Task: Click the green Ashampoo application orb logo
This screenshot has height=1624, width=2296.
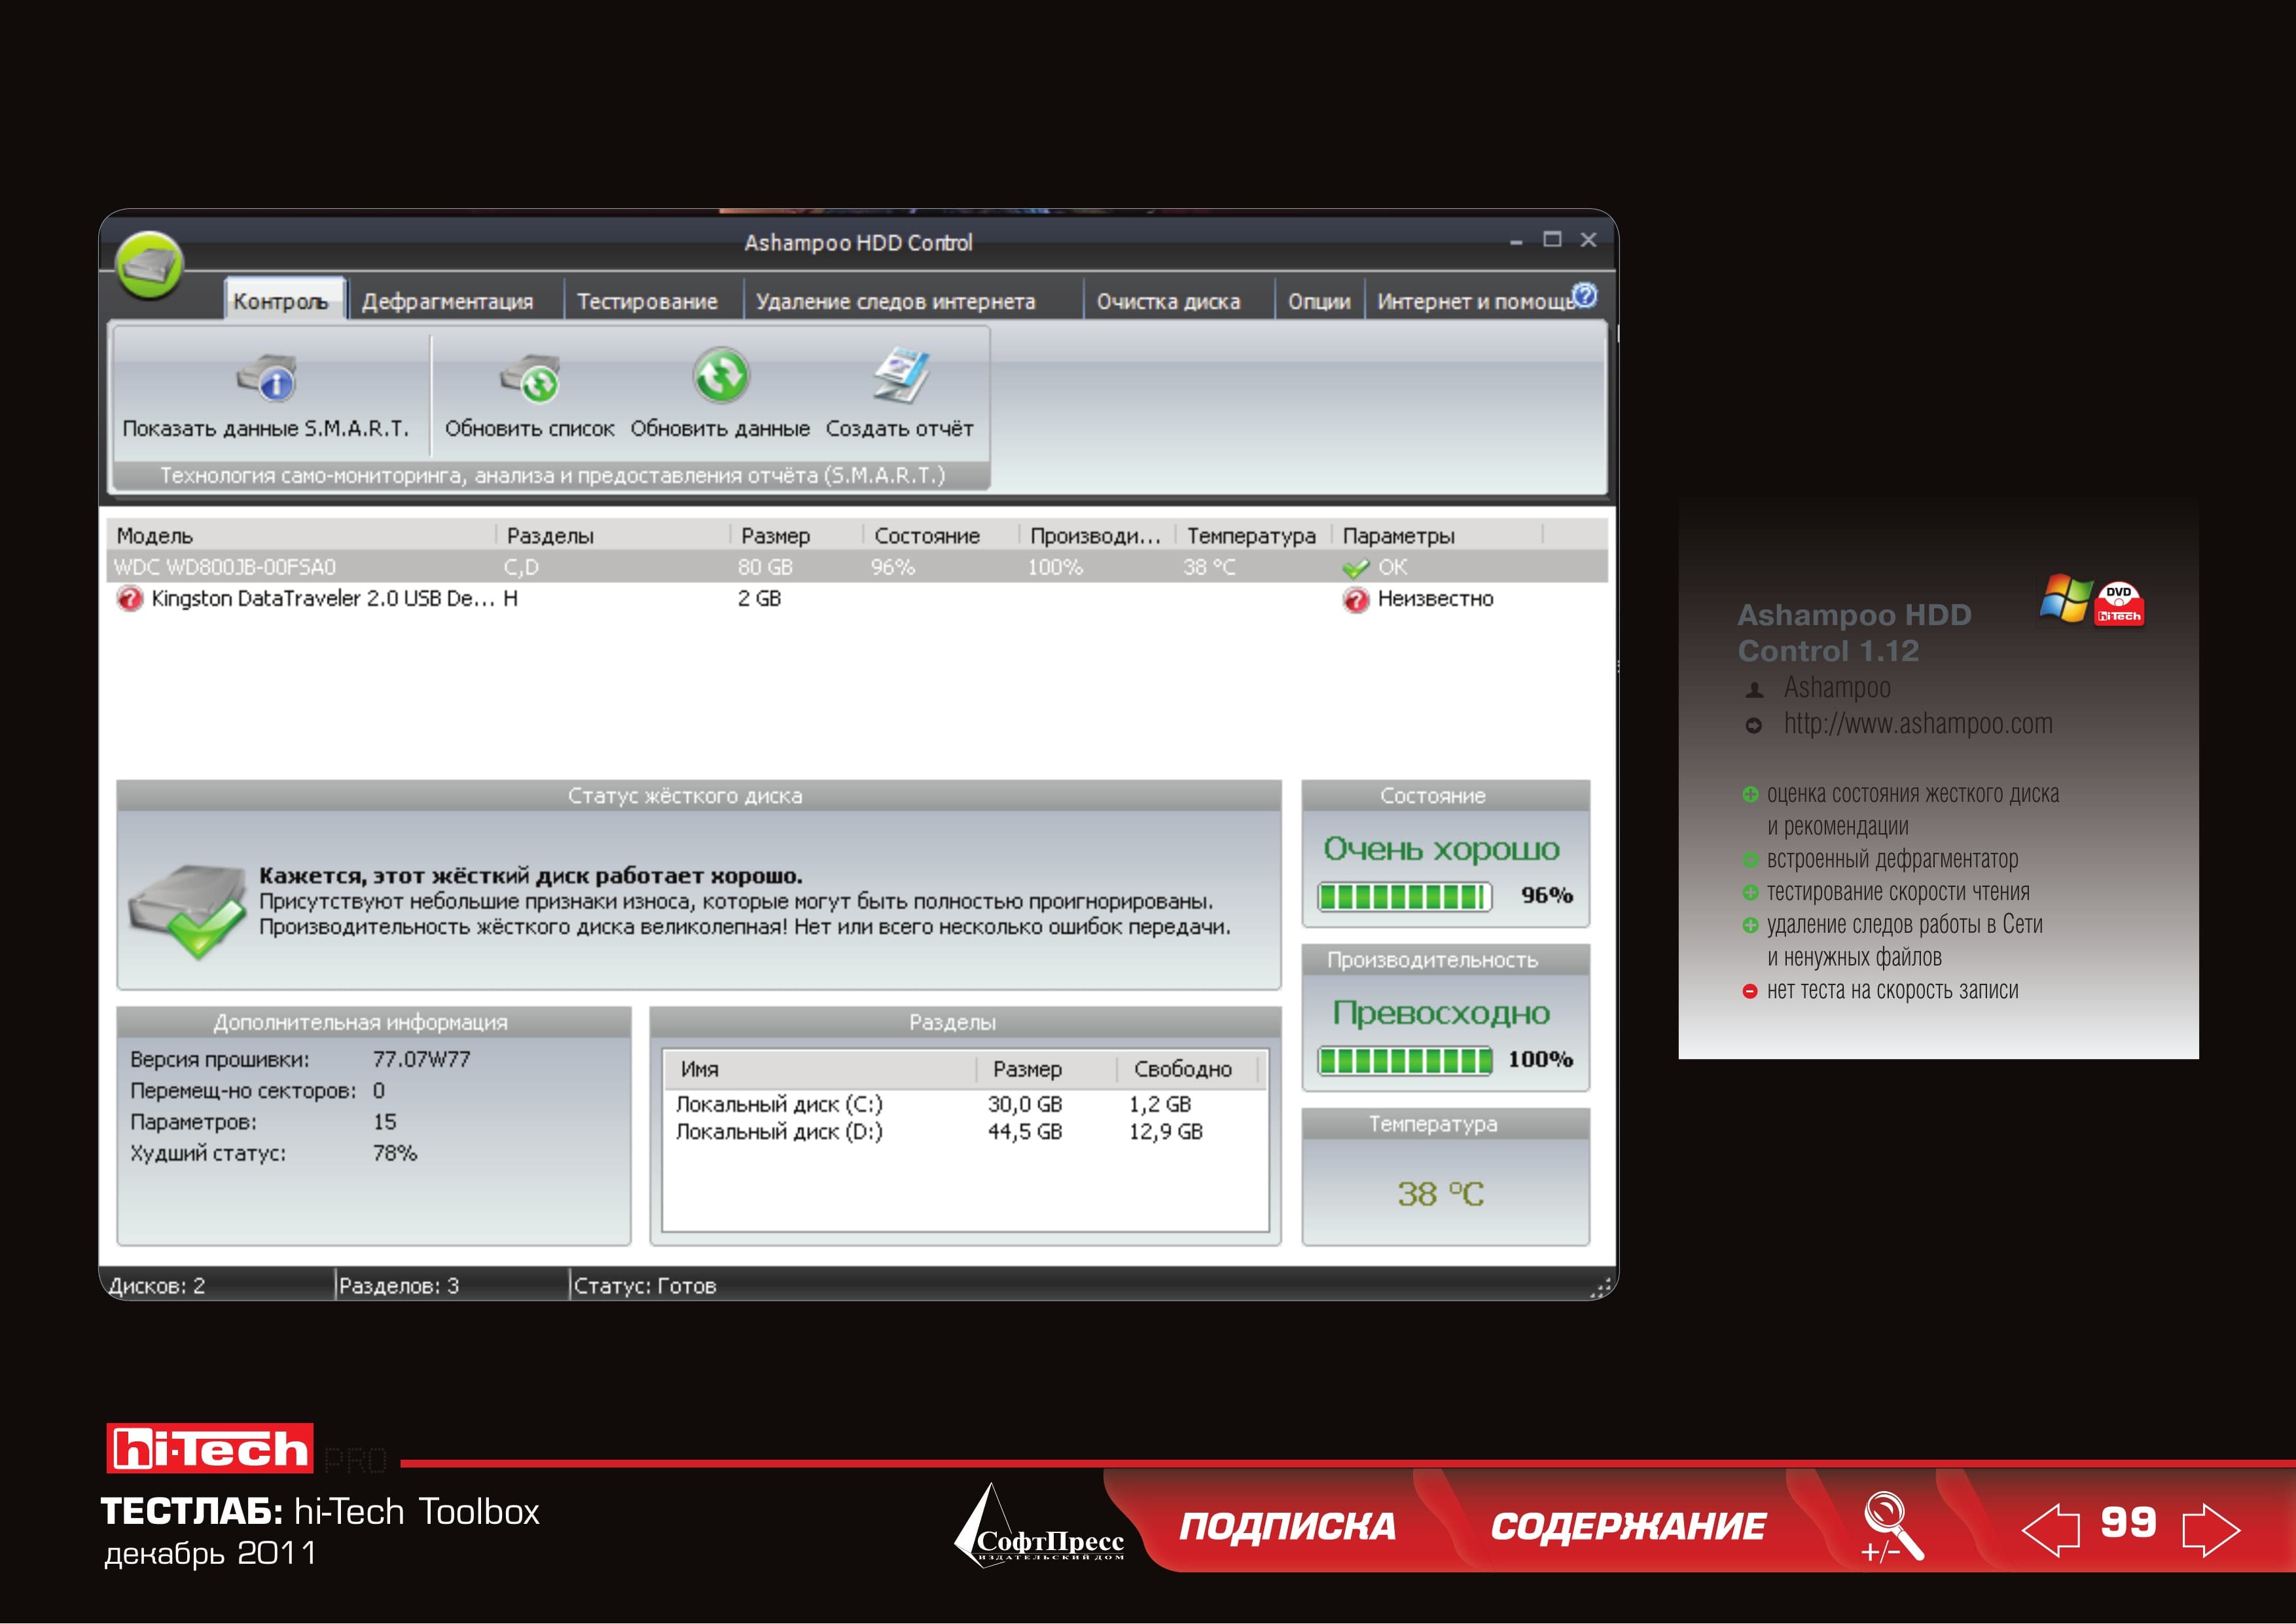Action: point(149,265)
